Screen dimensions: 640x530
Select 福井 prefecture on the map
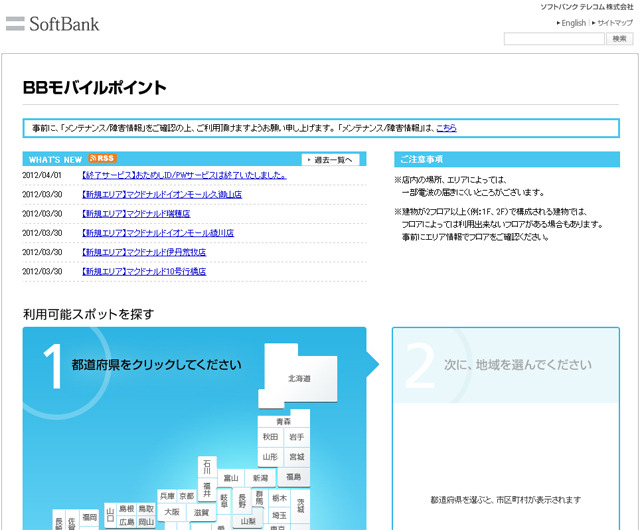207,490
